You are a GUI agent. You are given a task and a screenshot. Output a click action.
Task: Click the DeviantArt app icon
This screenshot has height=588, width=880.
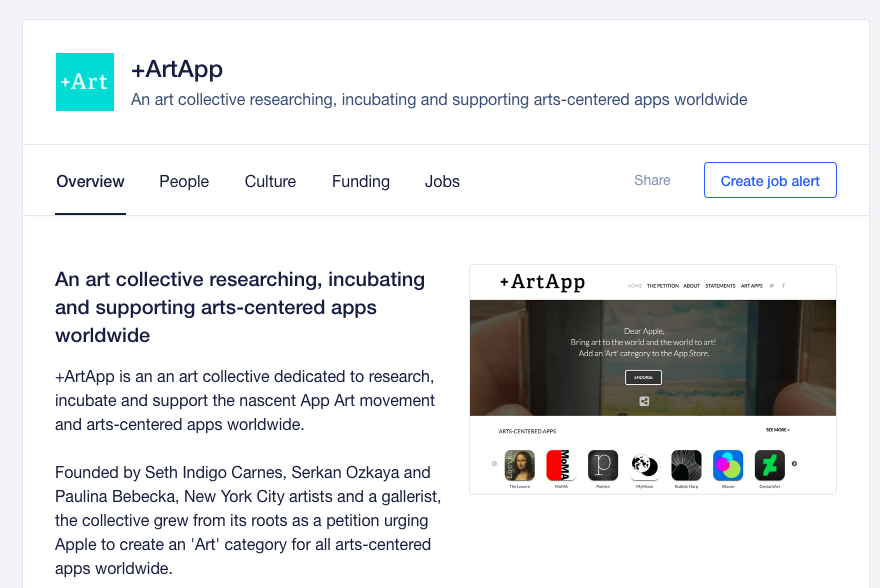pyautogui.click(x=769, y=465)
